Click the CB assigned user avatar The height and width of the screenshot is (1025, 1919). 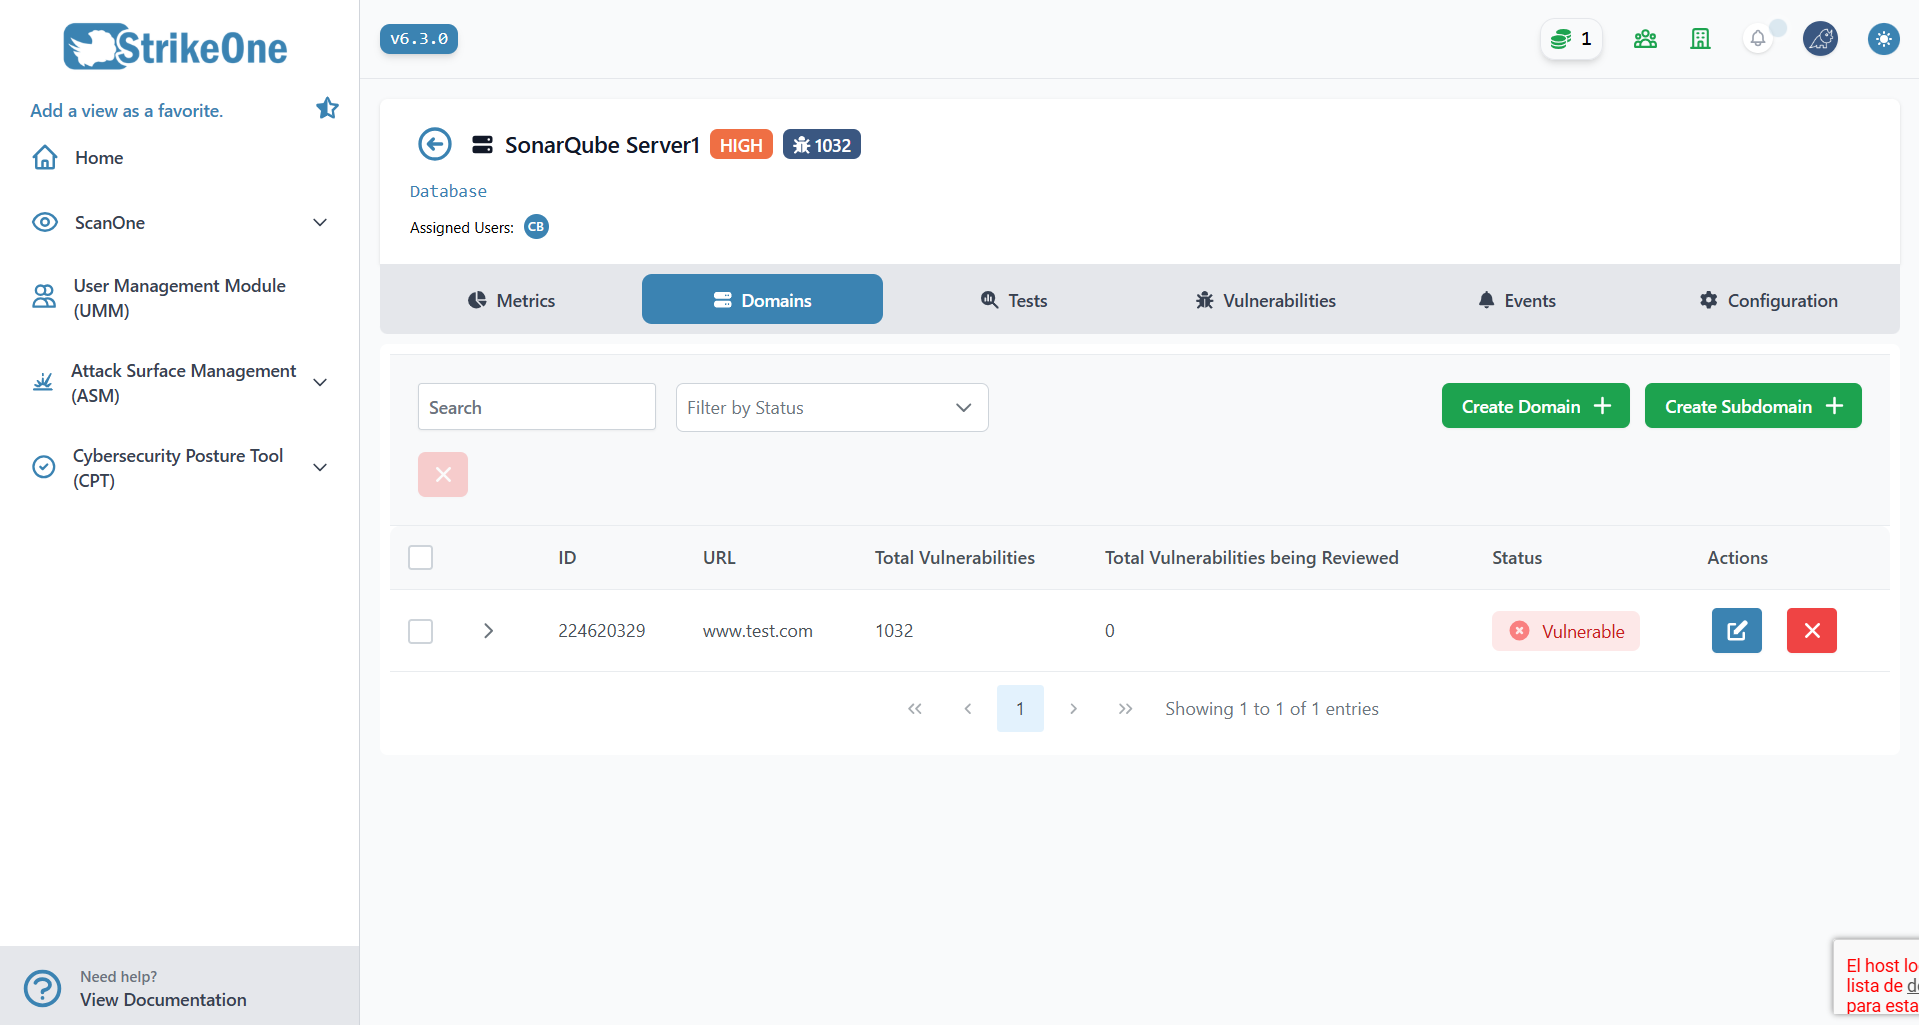click(536, 227)
